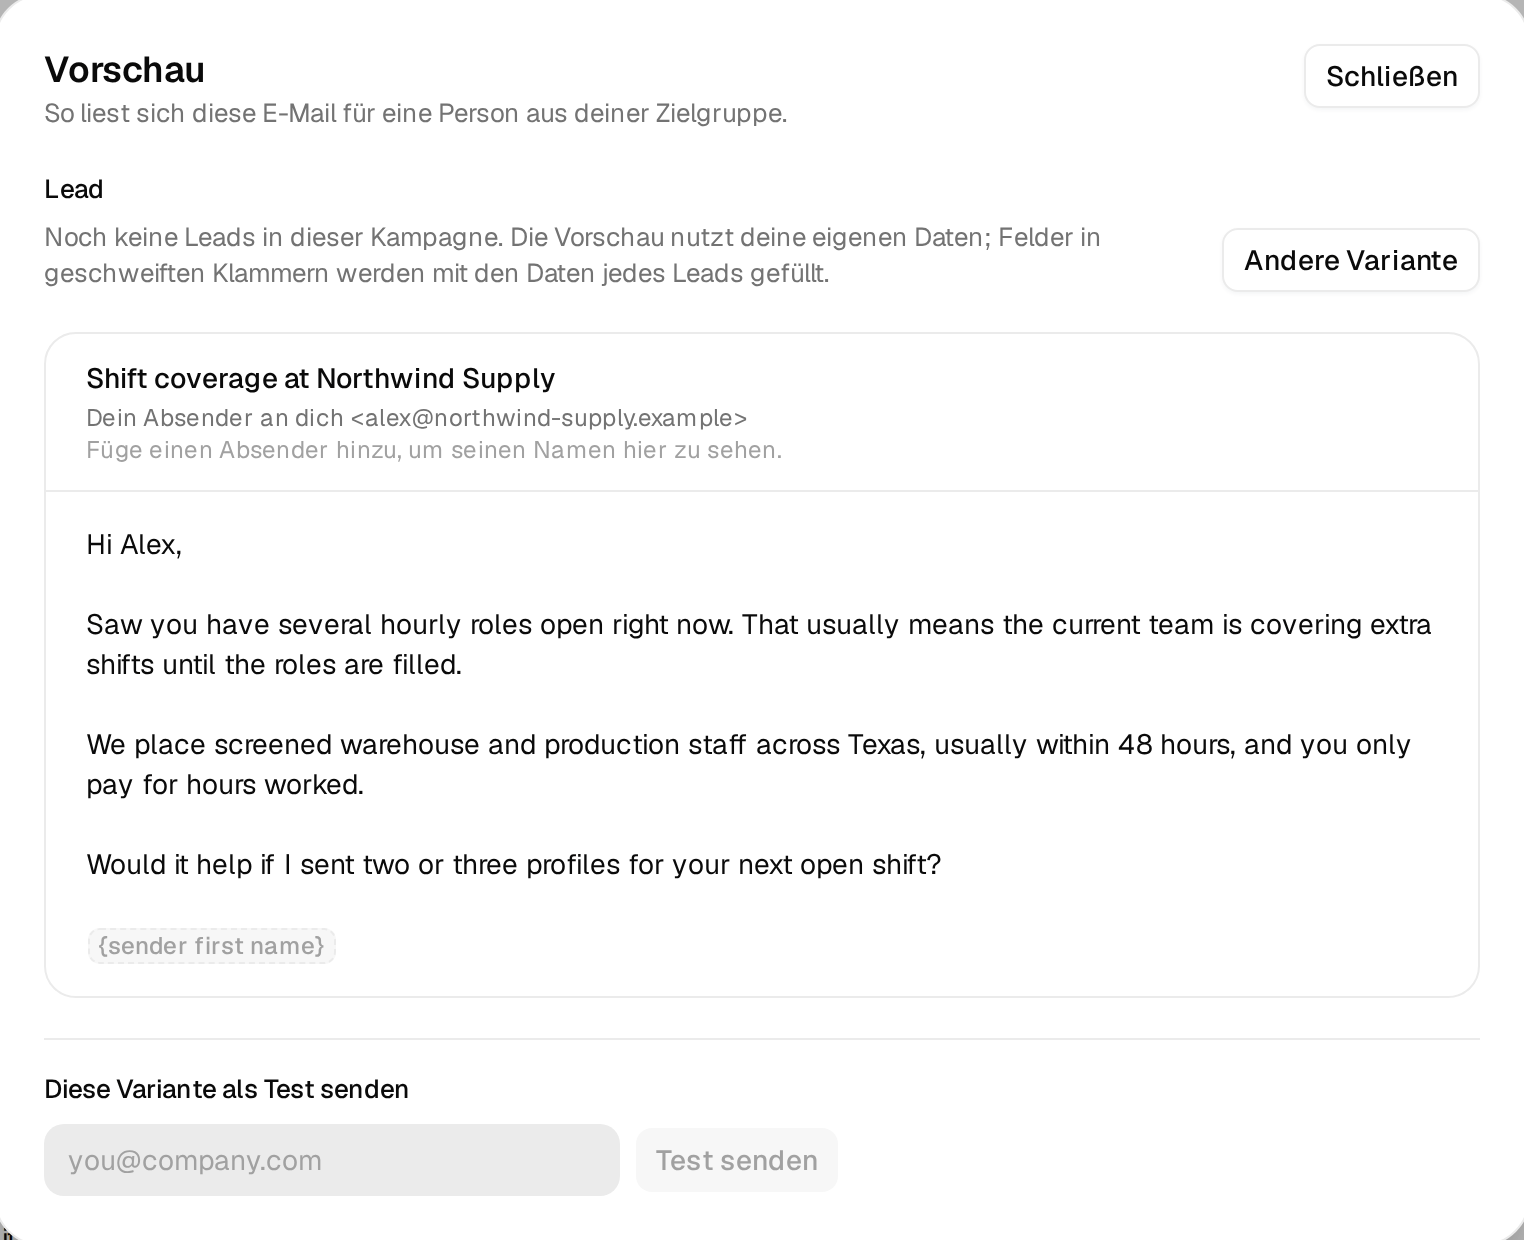Screen dimensions: 1524x1240
Task: Click the 'Vorschau' heading
Action: (125, 70)
